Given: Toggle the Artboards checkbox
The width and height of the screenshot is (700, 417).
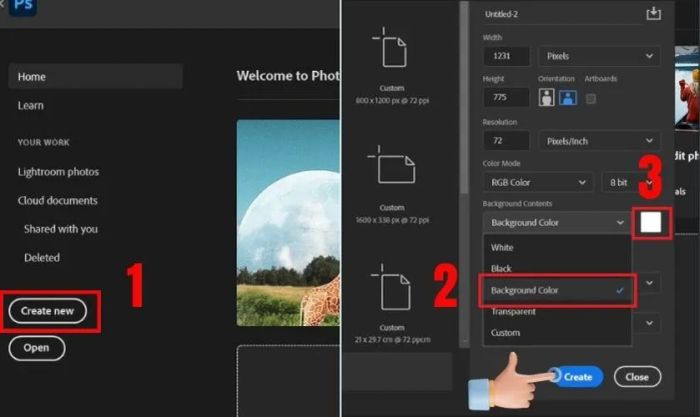Looking at the screenshot, I should [591, 99].
